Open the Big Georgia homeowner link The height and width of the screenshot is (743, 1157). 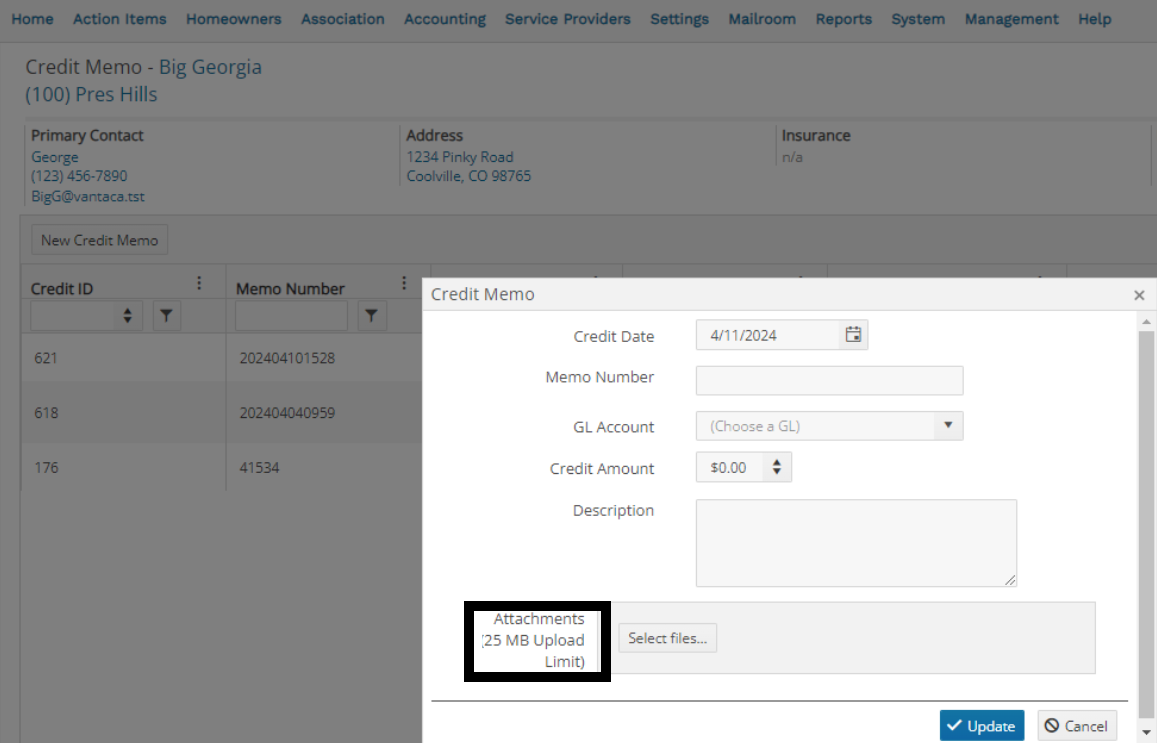(x=210, y=67)
